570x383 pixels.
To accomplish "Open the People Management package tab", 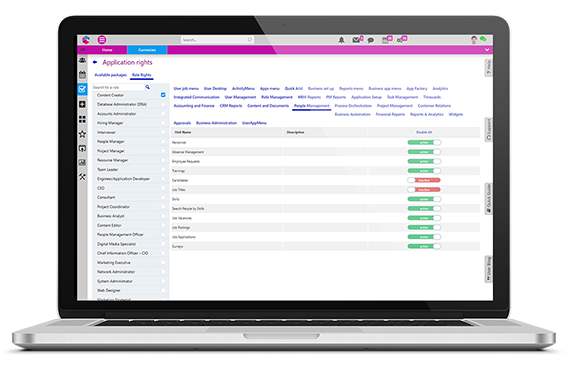I will (312, 106).
